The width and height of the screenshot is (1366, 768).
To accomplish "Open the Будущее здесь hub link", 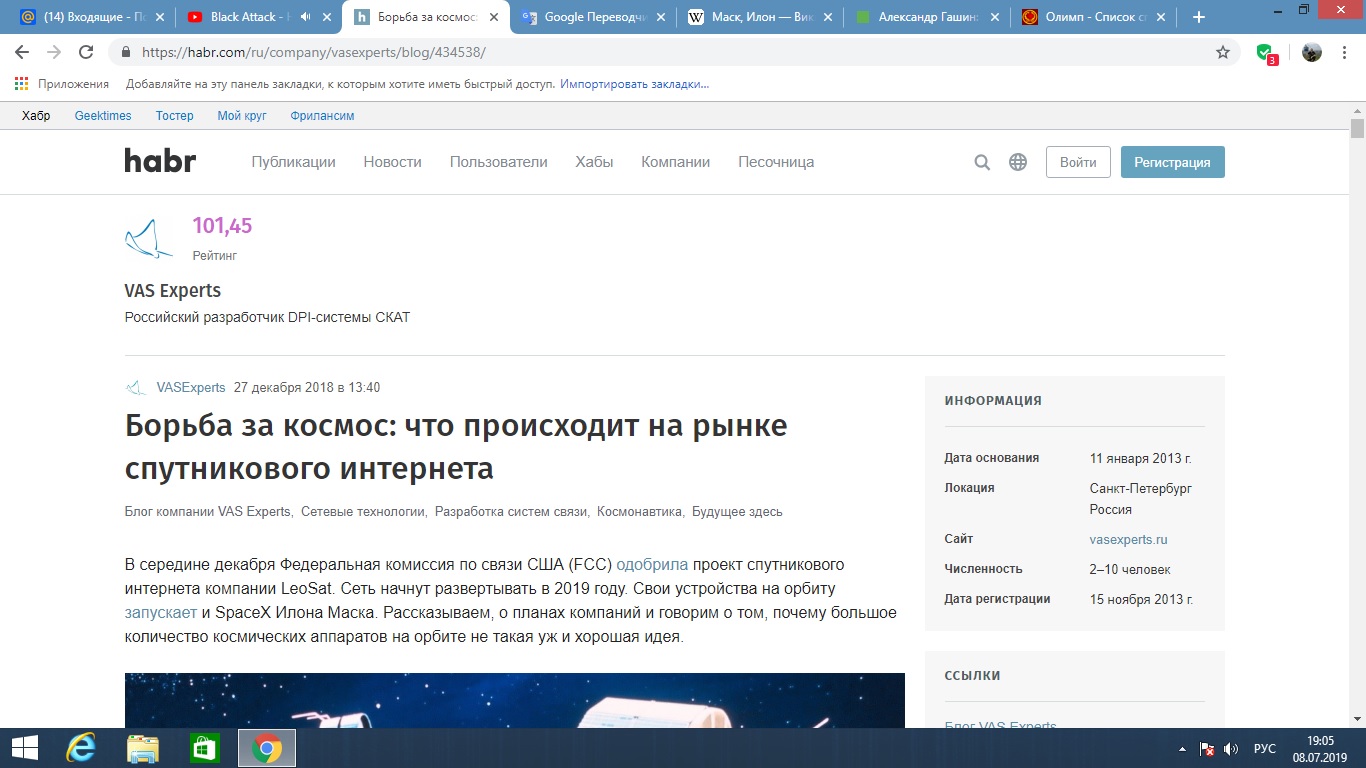I will pos(737,512).
